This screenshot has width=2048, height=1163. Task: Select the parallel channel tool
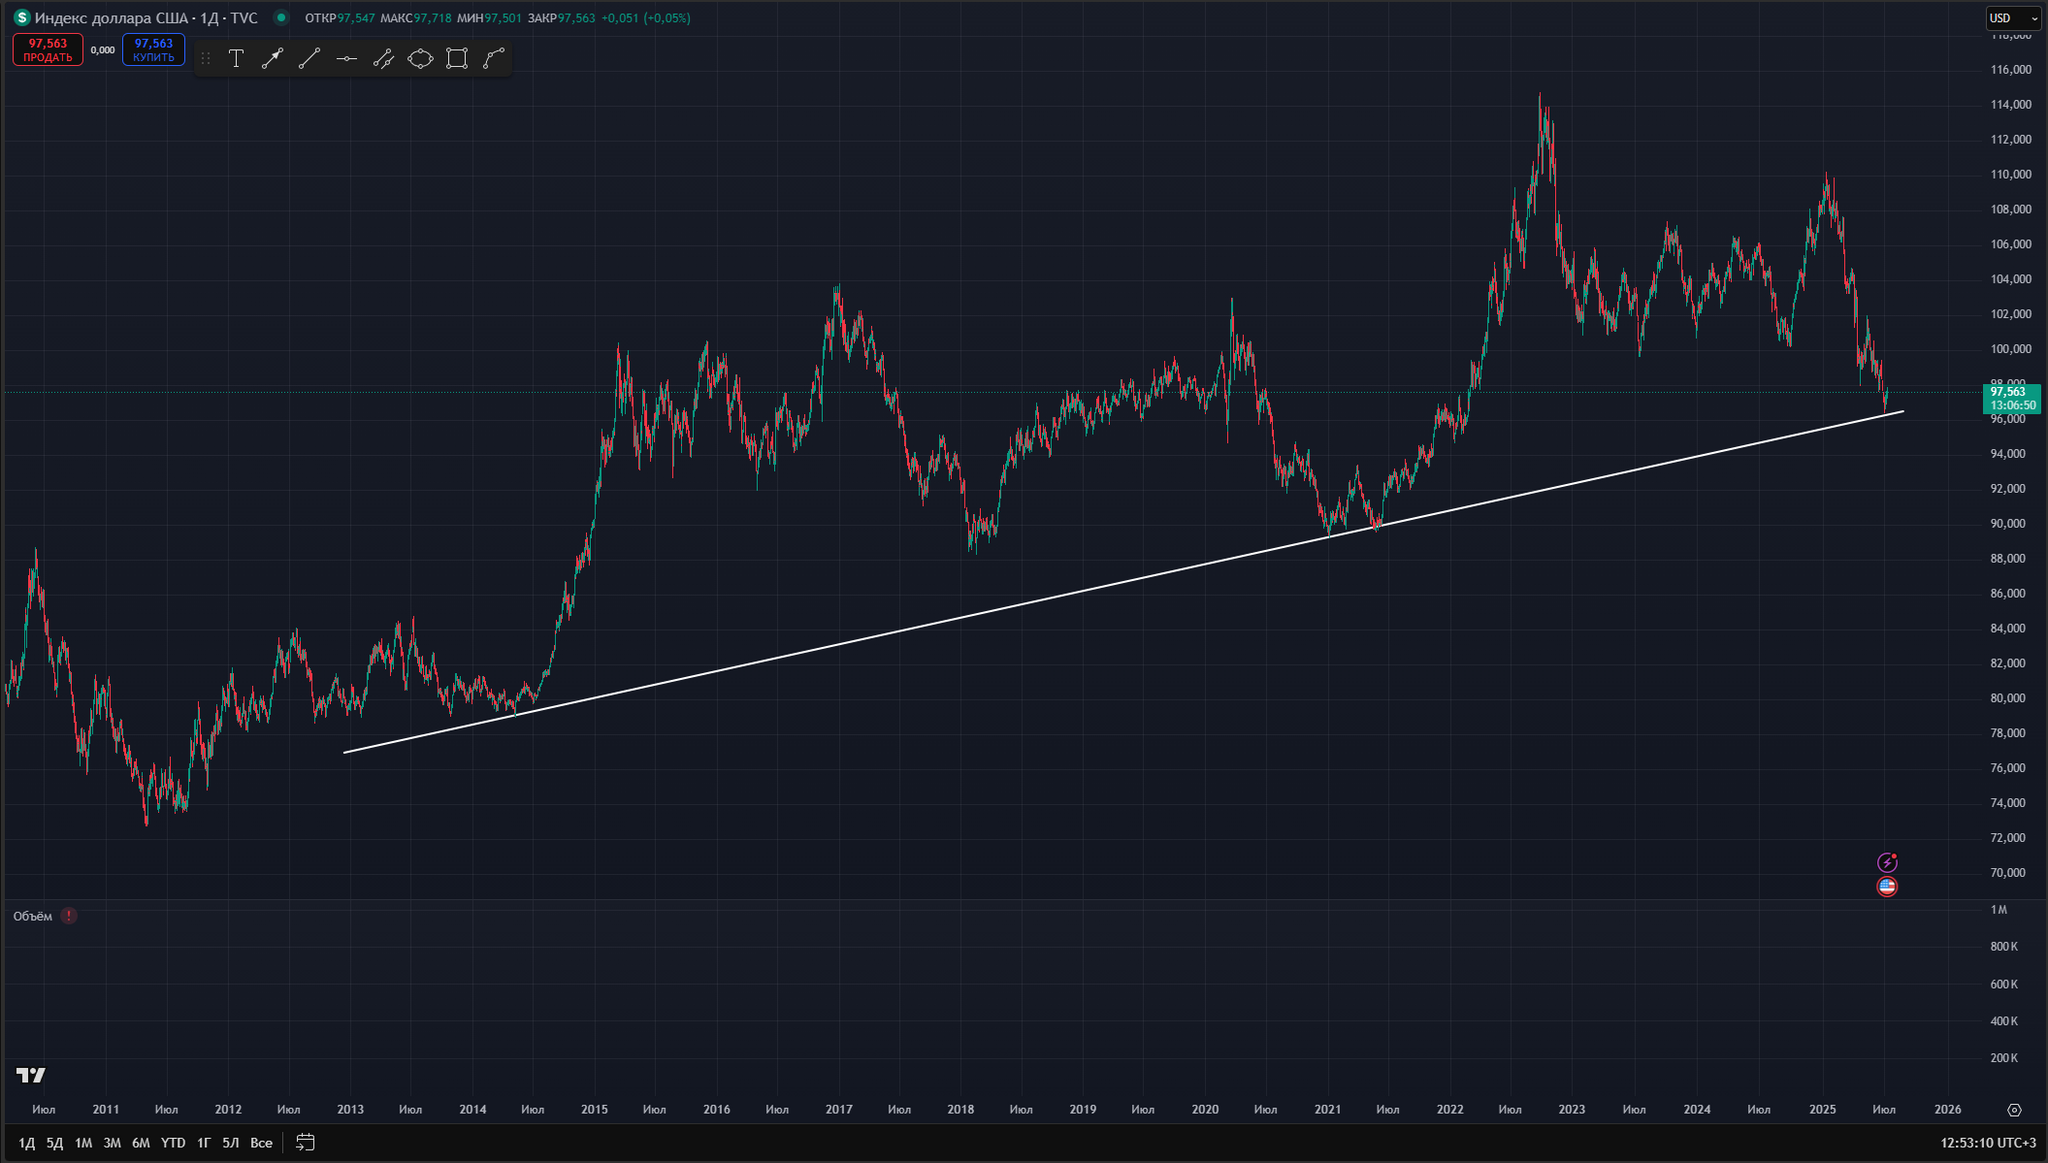click(x=383, y=59)
